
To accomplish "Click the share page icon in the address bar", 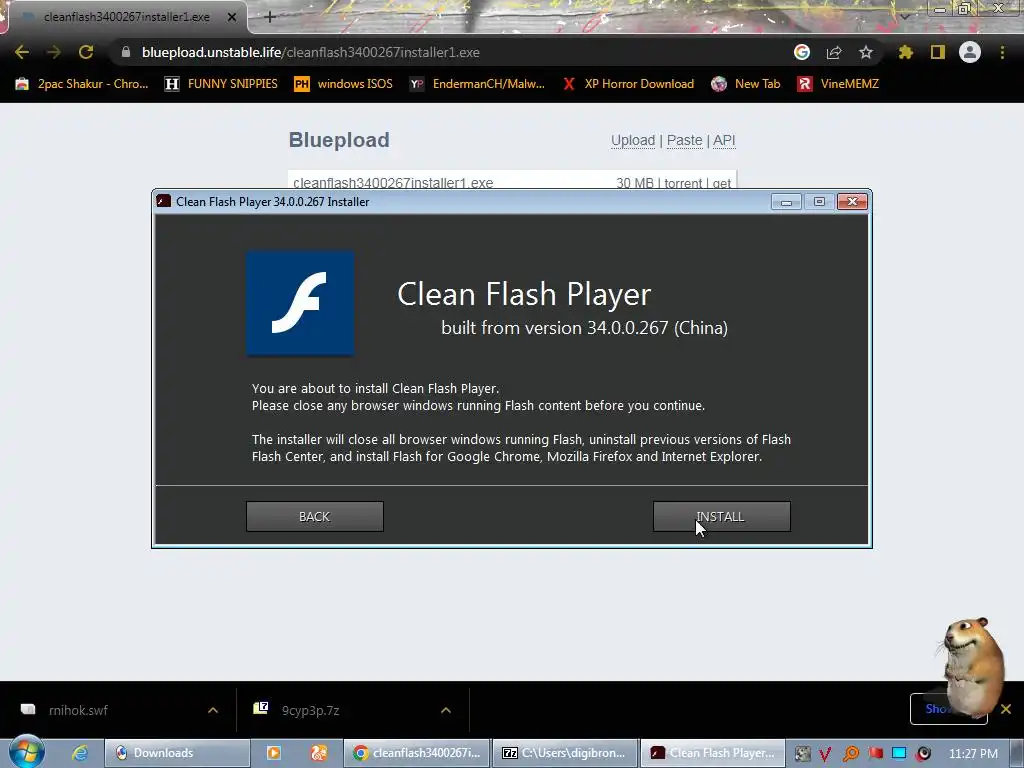I will 834,52.
